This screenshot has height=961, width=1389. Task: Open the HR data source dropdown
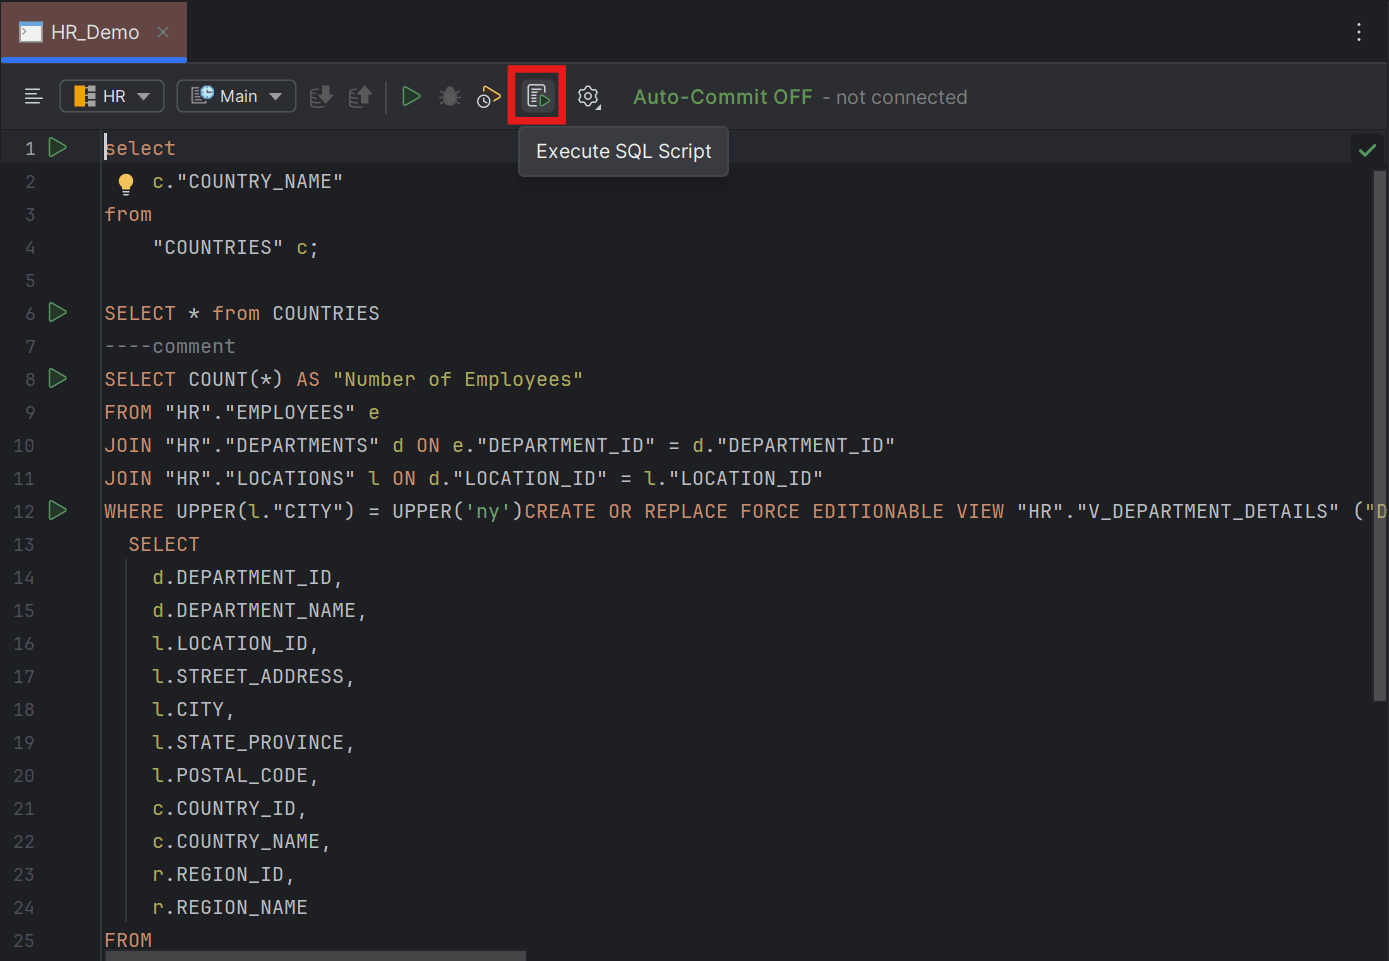[111, 96]
